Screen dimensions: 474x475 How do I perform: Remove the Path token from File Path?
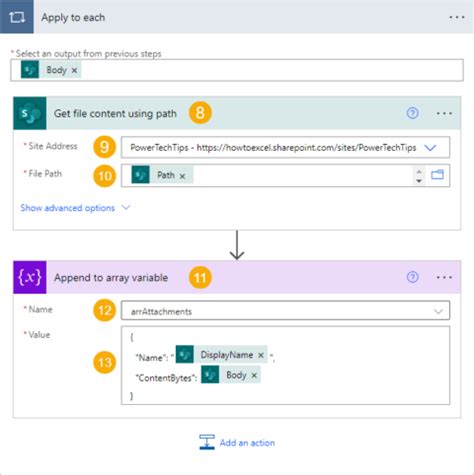pyautogui.click(x=182, y=176)
